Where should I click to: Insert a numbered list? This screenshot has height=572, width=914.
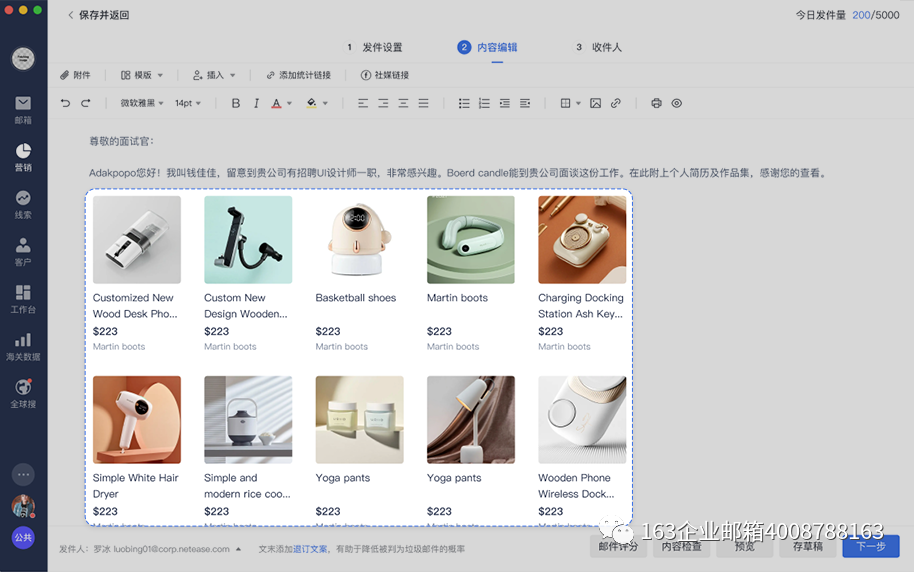484,103
